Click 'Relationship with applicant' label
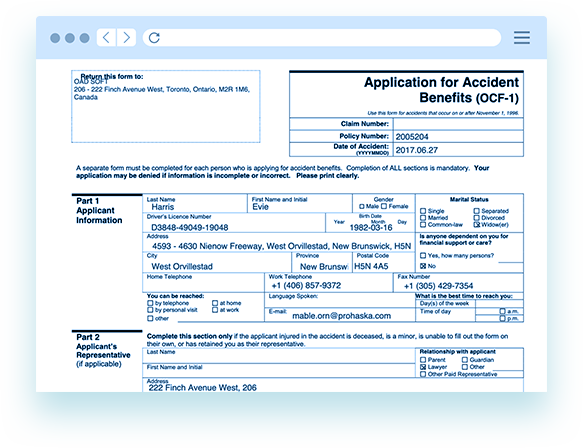Viewport: 583px width, 448px height. coord(457,351)
